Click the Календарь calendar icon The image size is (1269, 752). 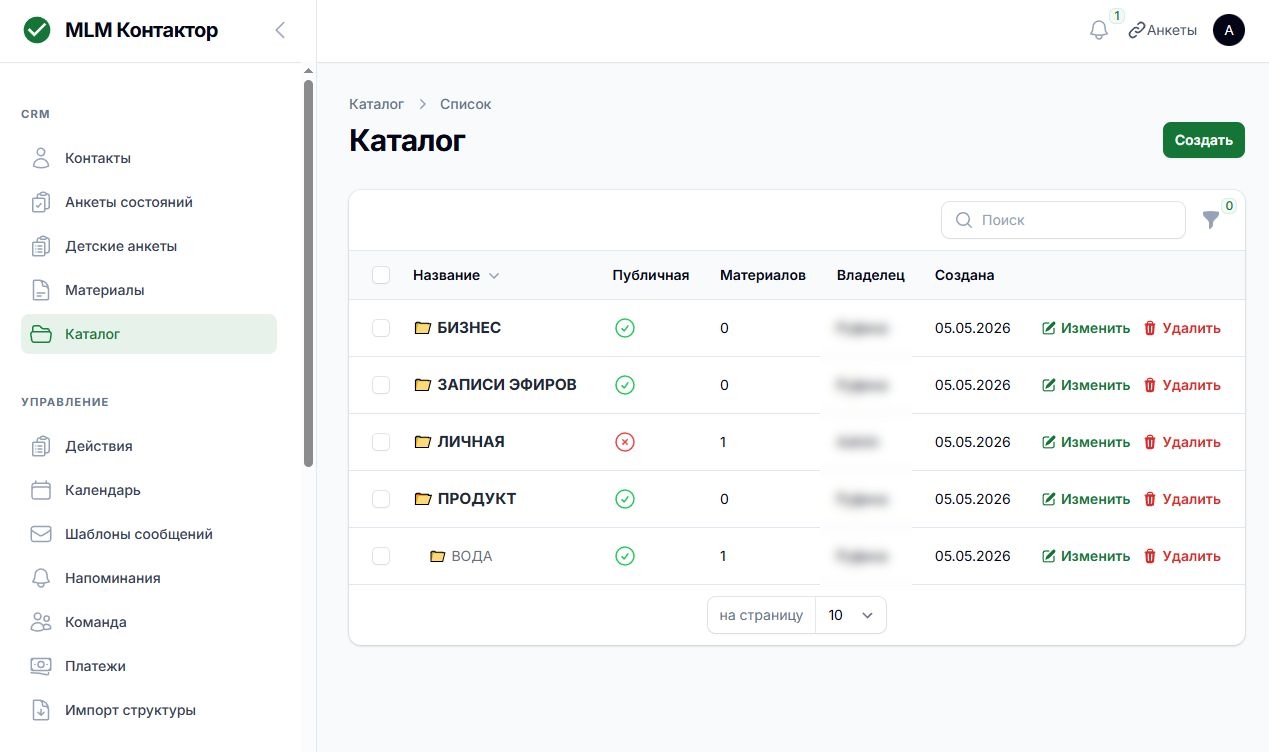(41, 490)
